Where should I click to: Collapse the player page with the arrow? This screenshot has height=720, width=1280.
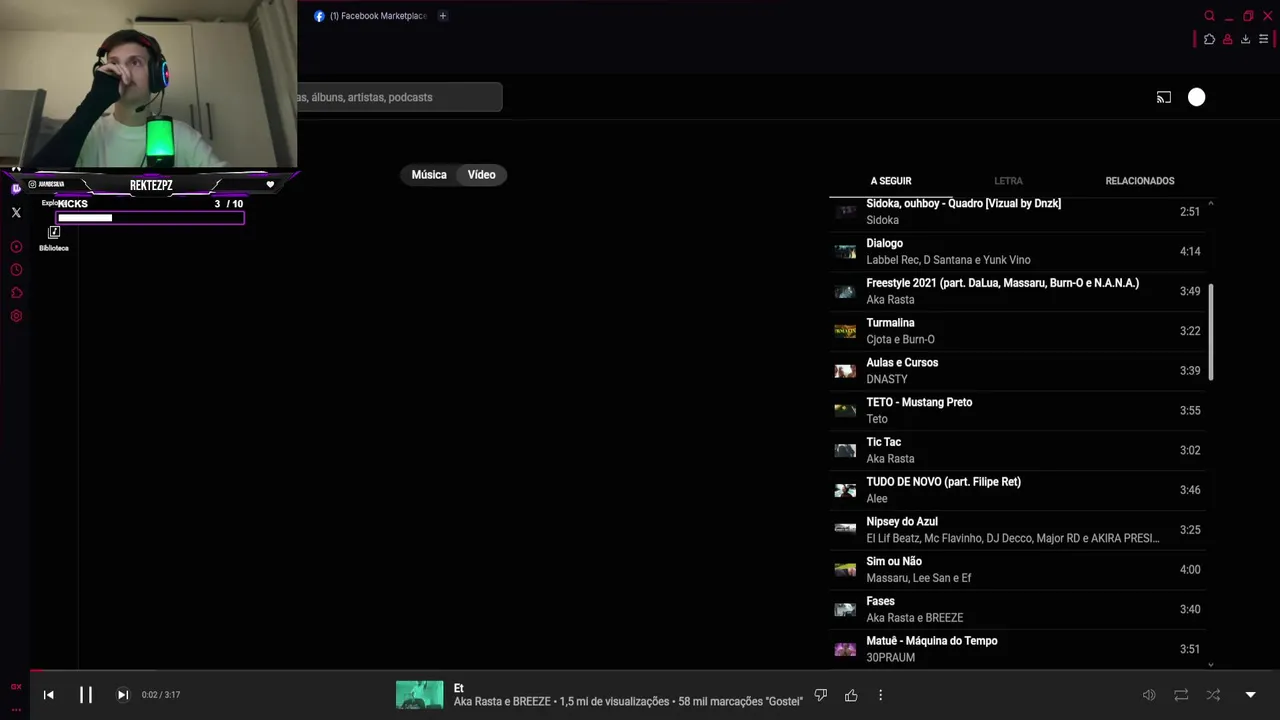tap(1250, 695)
